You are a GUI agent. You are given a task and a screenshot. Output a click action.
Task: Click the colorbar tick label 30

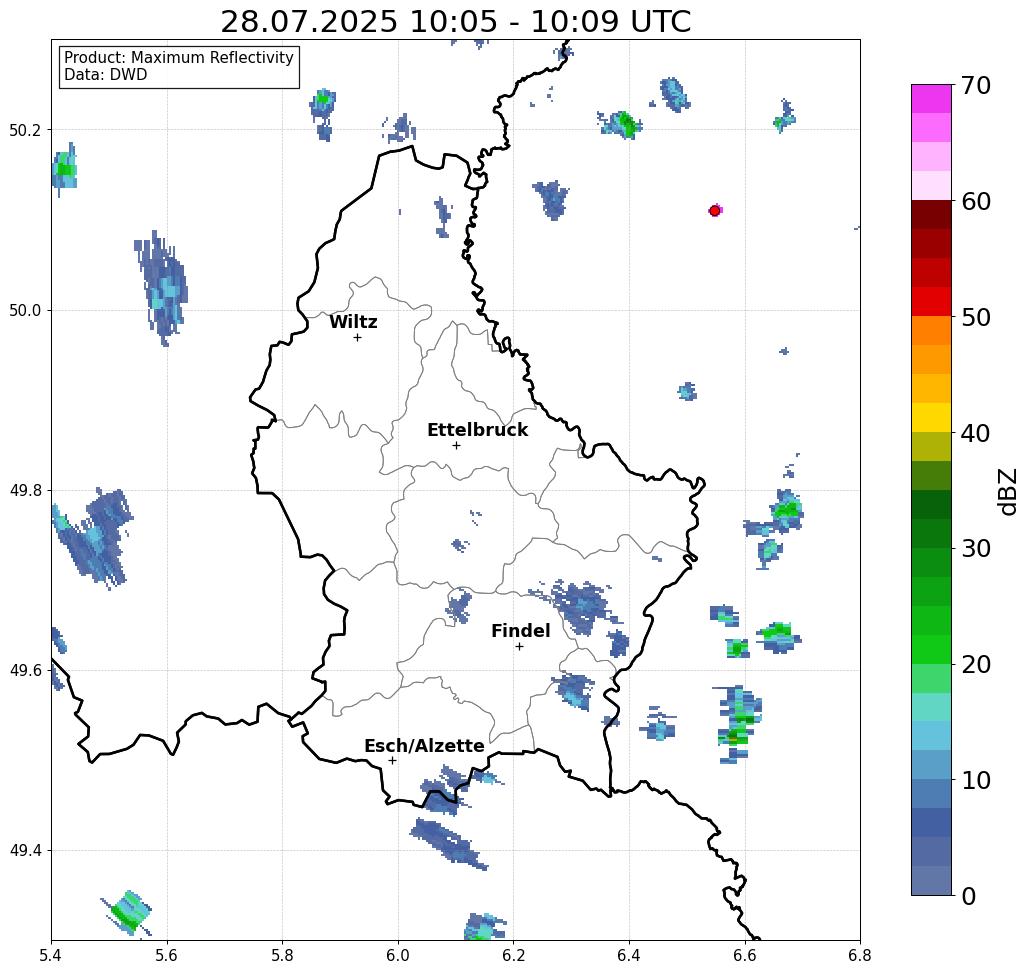tap(975, 549)
